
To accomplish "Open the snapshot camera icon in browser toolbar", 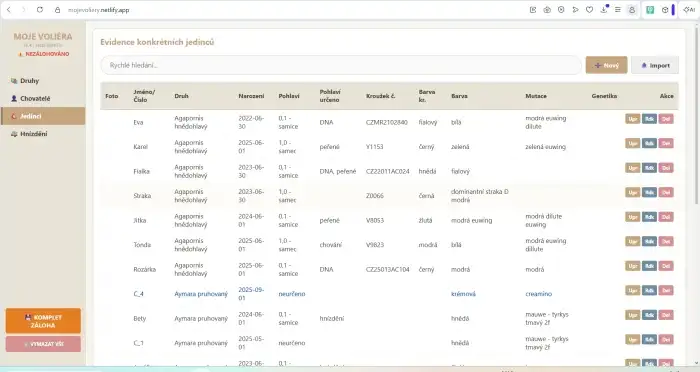I will (x=547, y=10).
